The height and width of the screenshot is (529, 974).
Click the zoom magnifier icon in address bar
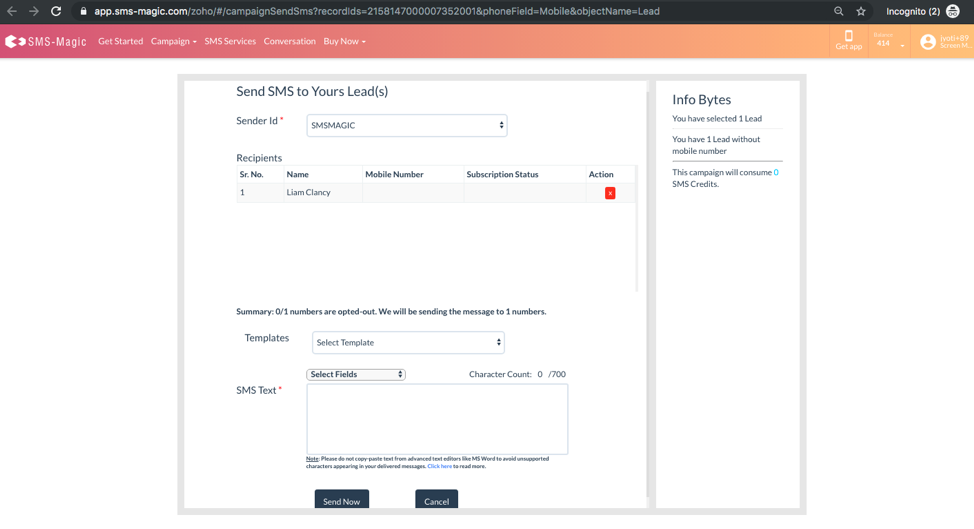[x=838, y=11]
